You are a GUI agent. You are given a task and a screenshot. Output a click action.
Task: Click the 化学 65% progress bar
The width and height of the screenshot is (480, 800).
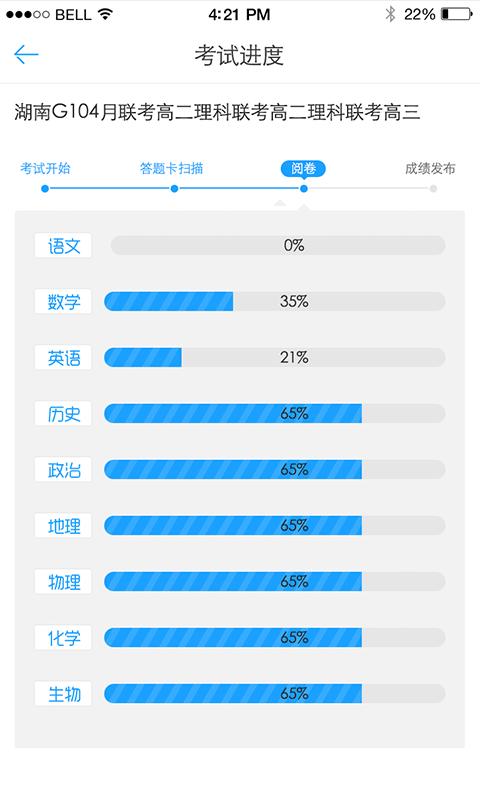(x=275, y=638)
